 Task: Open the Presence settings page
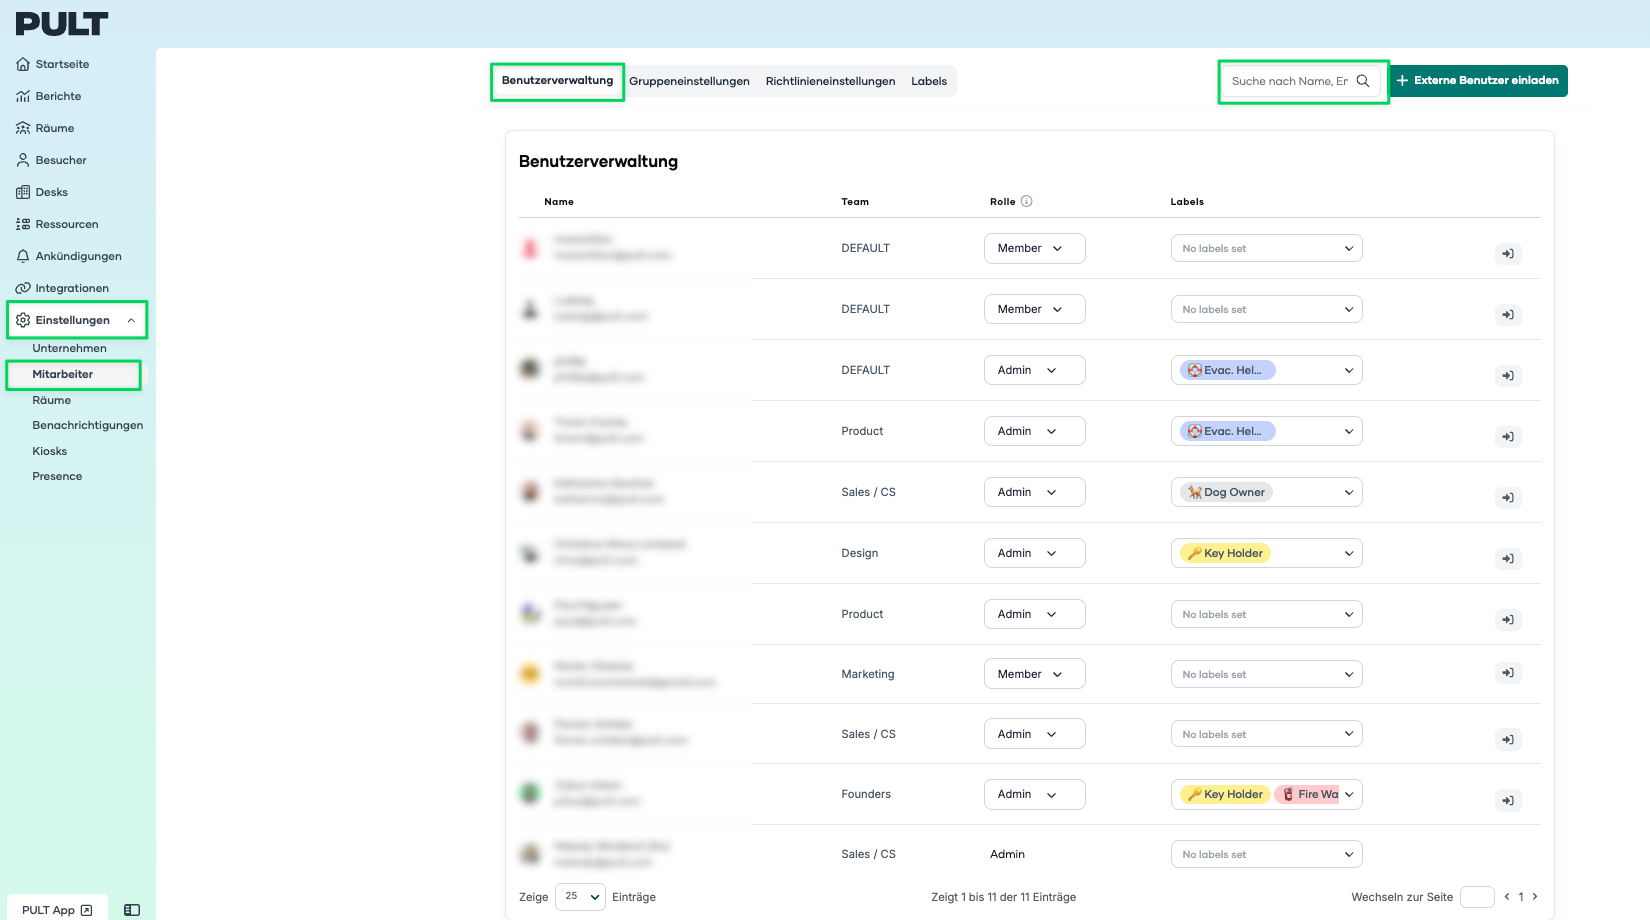[57, 476]
